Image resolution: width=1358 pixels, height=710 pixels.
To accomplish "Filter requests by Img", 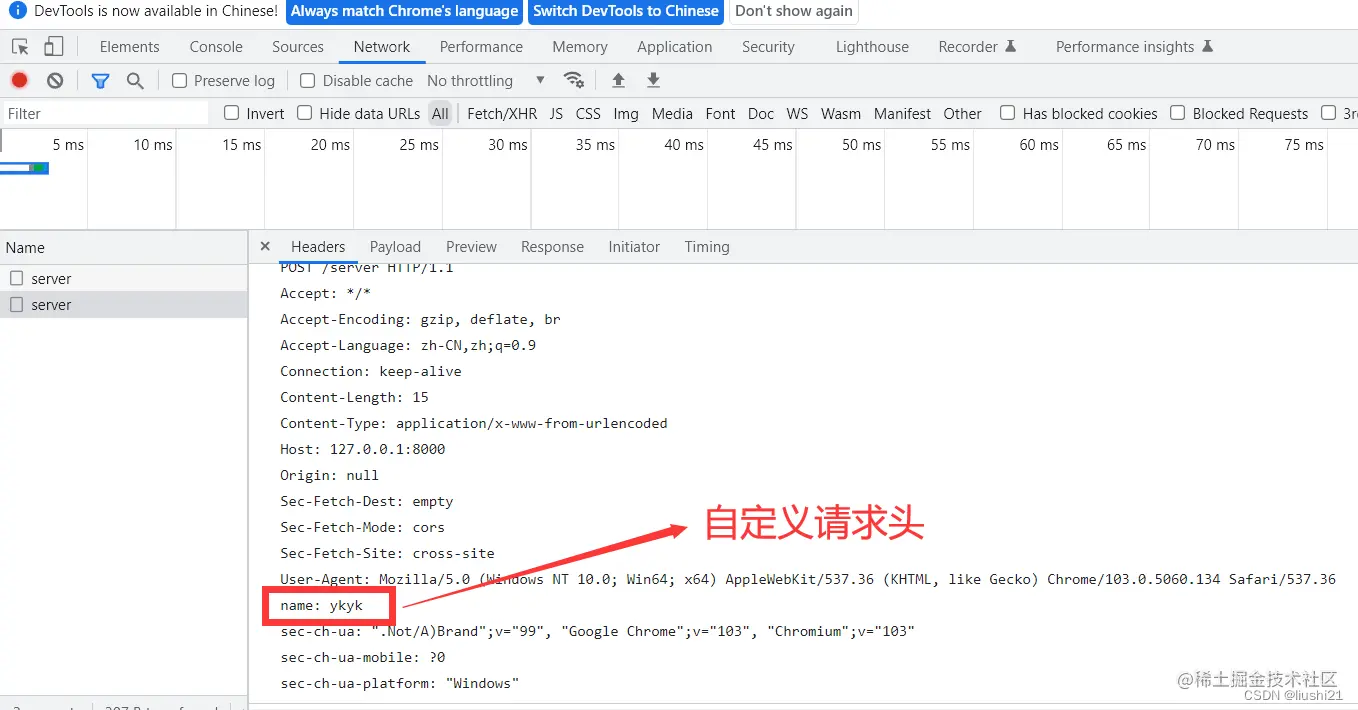I will pyautogui.click(x=626, y=114).
